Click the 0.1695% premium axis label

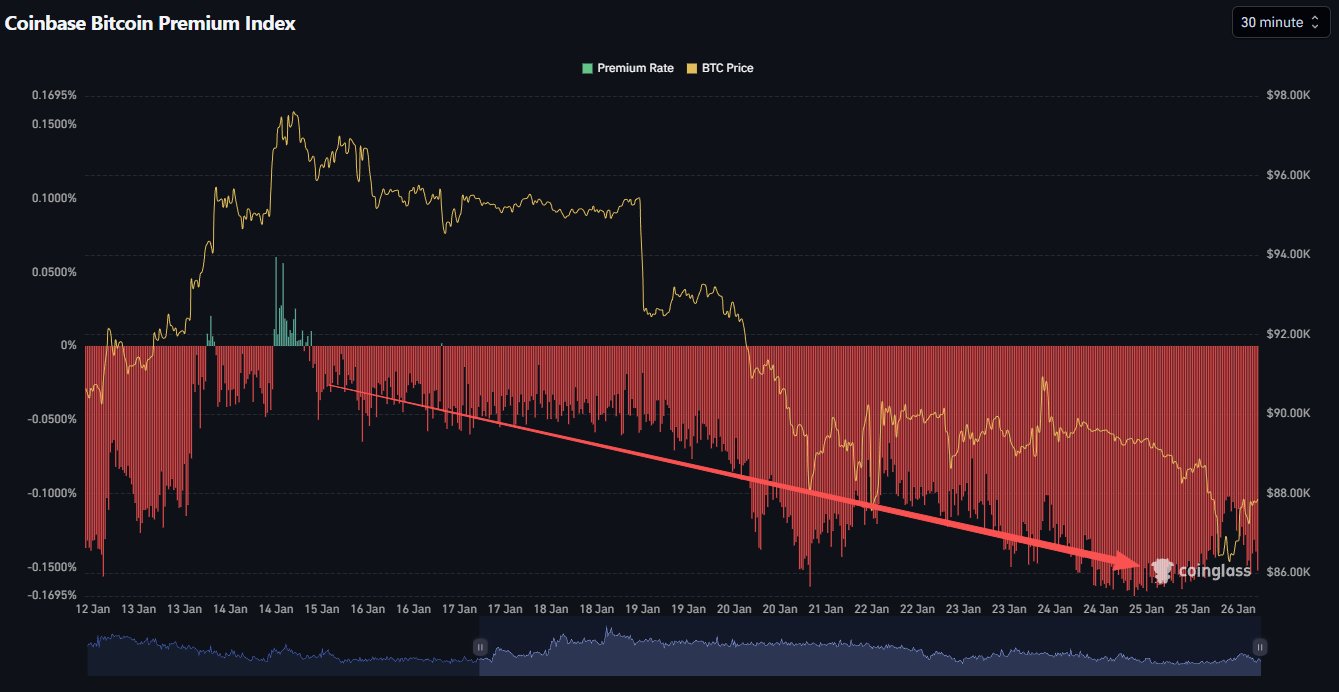tap(54, 96)
